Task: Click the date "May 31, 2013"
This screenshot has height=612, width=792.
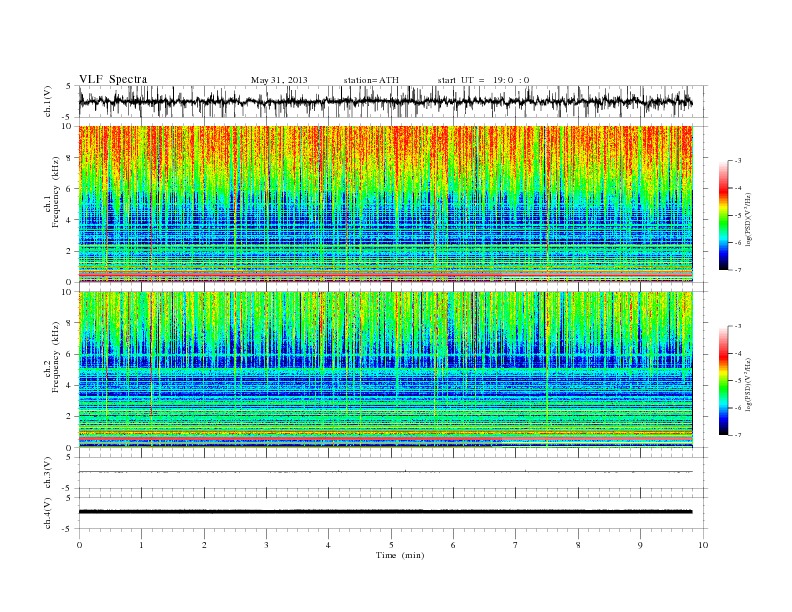Action: point(279,80)
